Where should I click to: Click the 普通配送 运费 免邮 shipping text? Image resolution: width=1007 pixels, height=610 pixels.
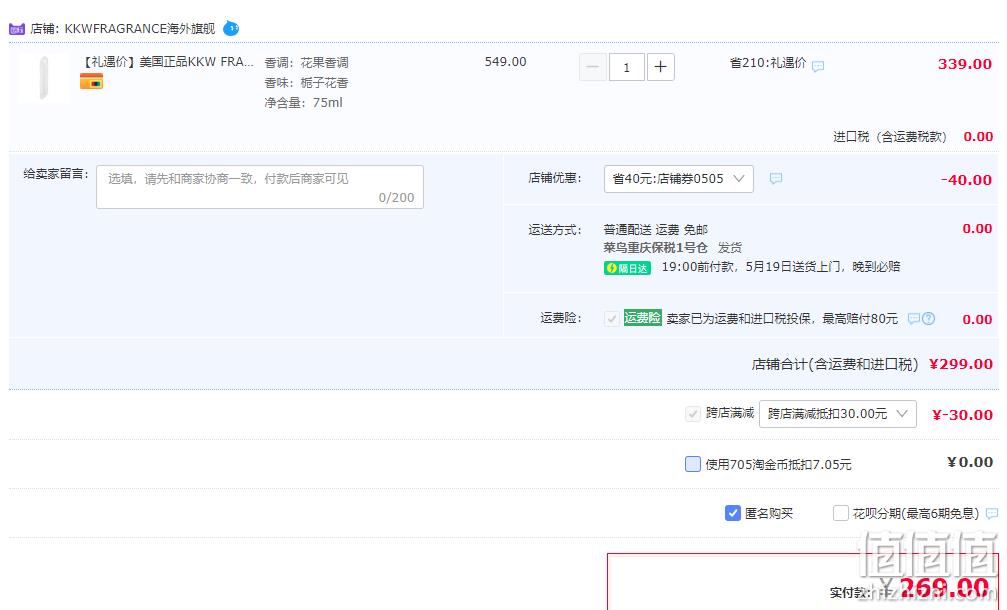(655, 229)
